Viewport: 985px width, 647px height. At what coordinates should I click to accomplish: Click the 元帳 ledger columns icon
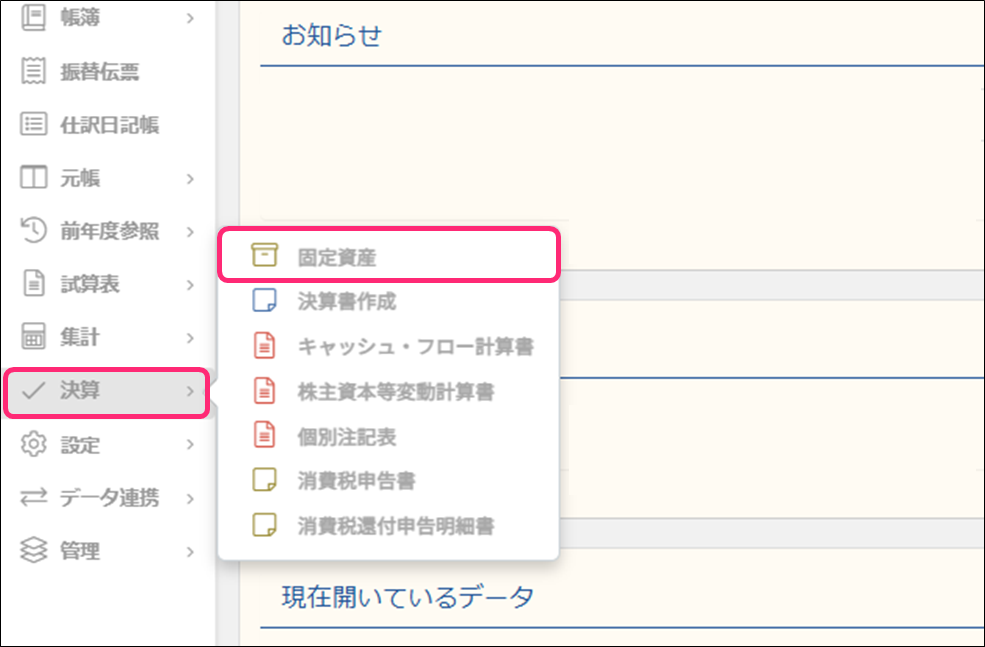[x=34, y=179]
